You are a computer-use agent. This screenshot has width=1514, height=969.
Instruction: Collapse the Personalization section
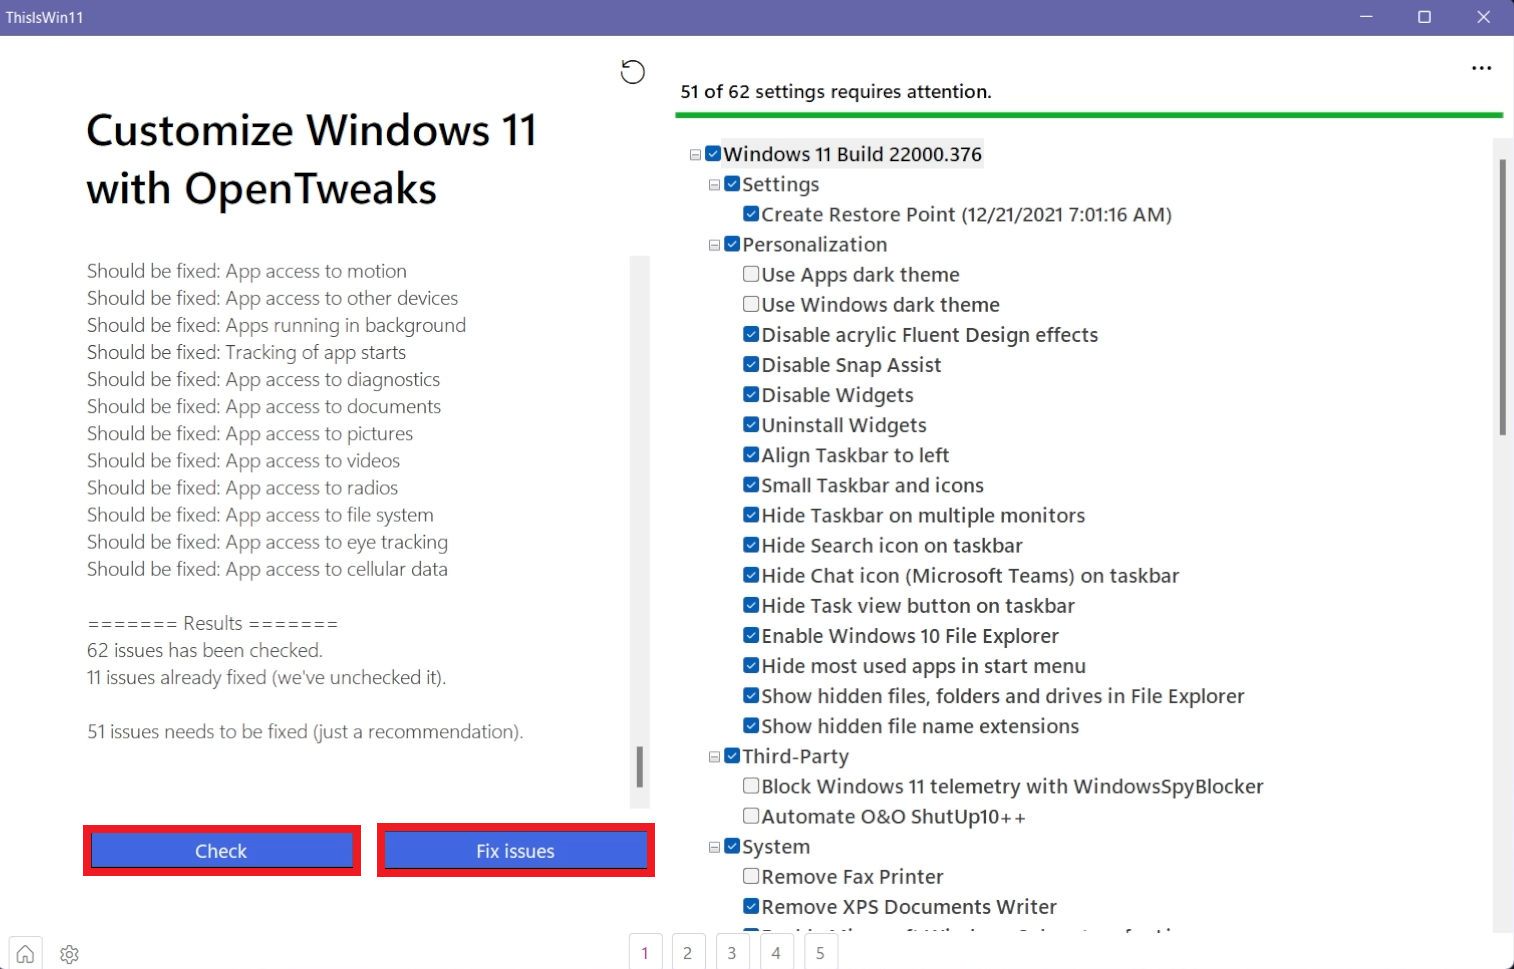tap(713, 244)
